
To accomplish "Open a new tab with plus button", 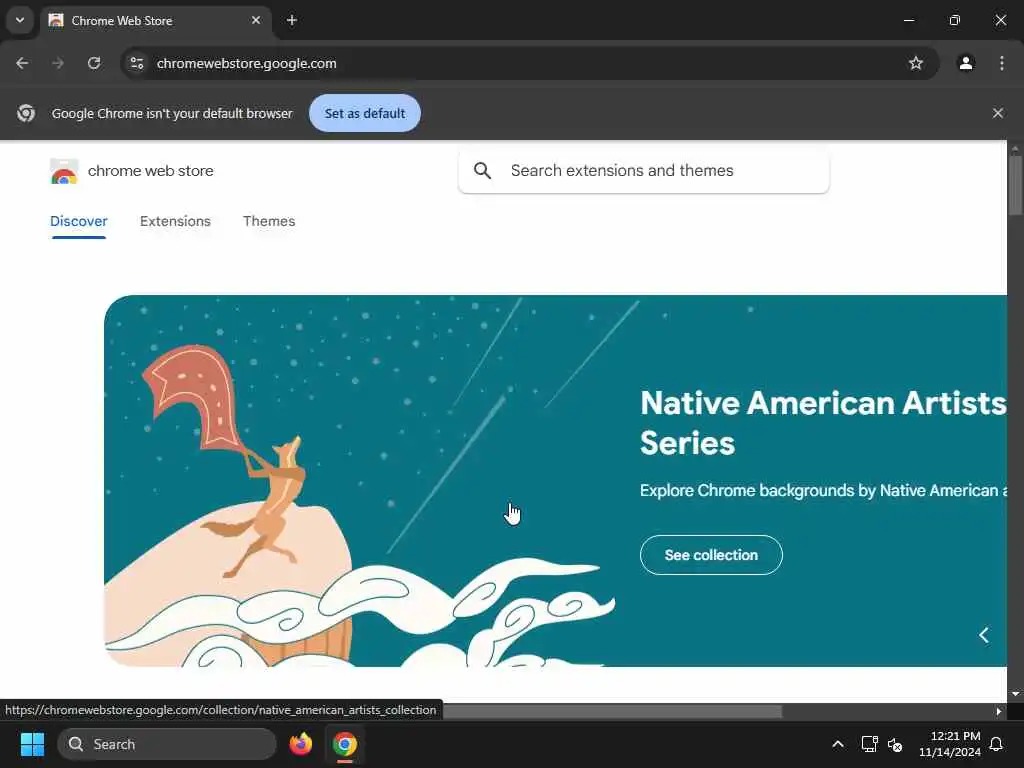I will (292, 20).
